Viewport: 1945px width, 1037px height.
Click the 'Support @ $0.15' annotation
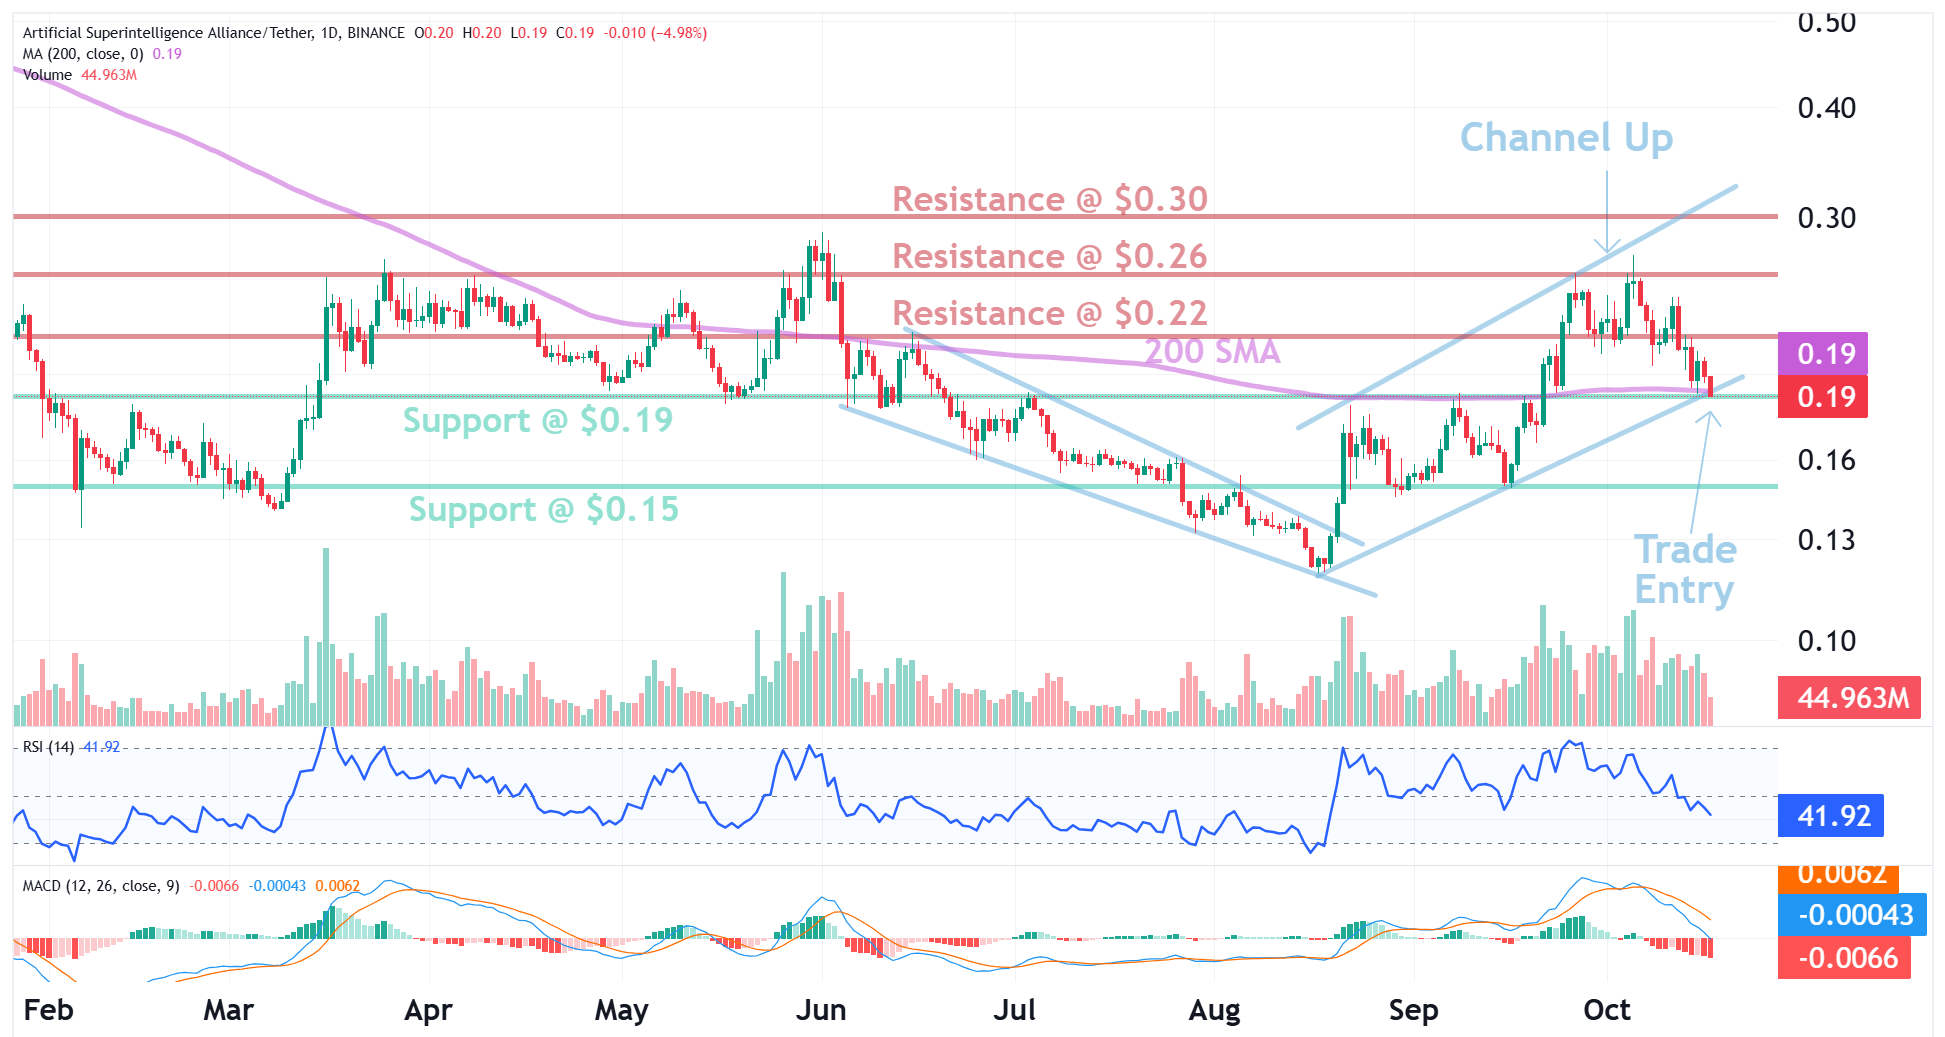(x=544, y=509)
